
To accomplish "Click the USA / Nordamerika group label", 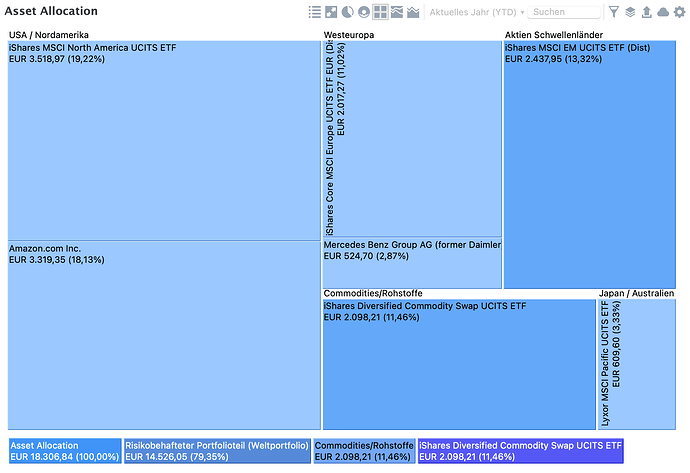I will [x=49, y=35].
